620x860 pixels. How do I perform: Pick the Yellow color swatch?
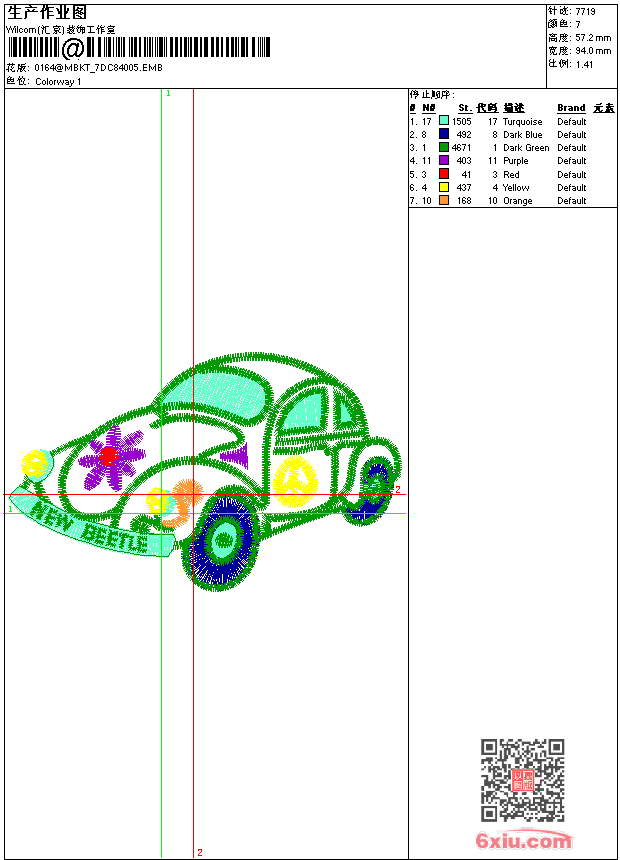444,187
